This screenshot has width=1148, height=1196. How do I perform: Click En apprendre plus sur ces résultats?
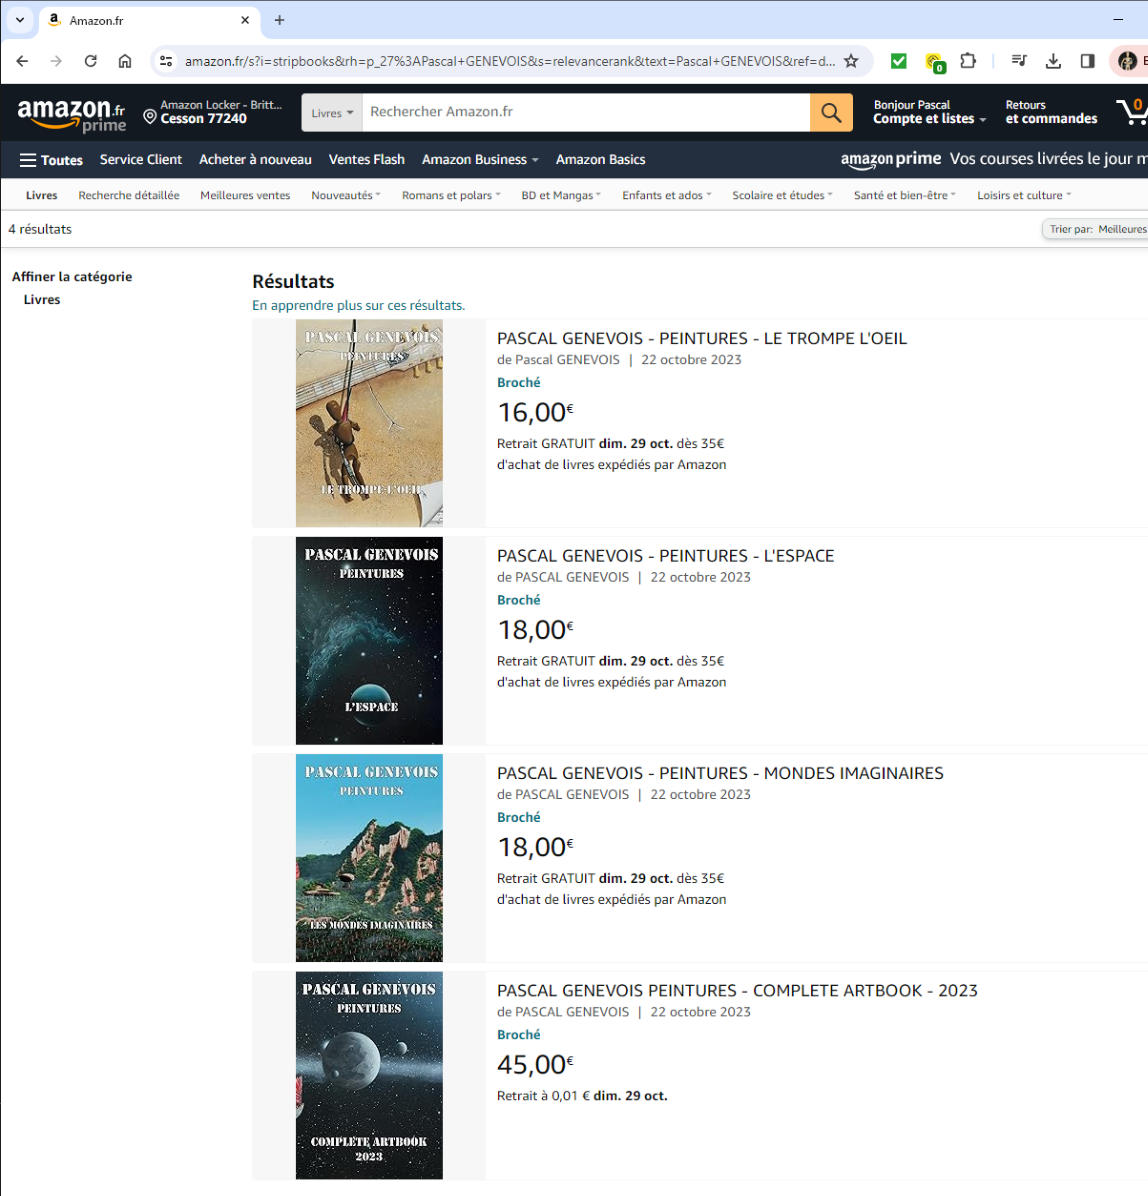(359, 305)
